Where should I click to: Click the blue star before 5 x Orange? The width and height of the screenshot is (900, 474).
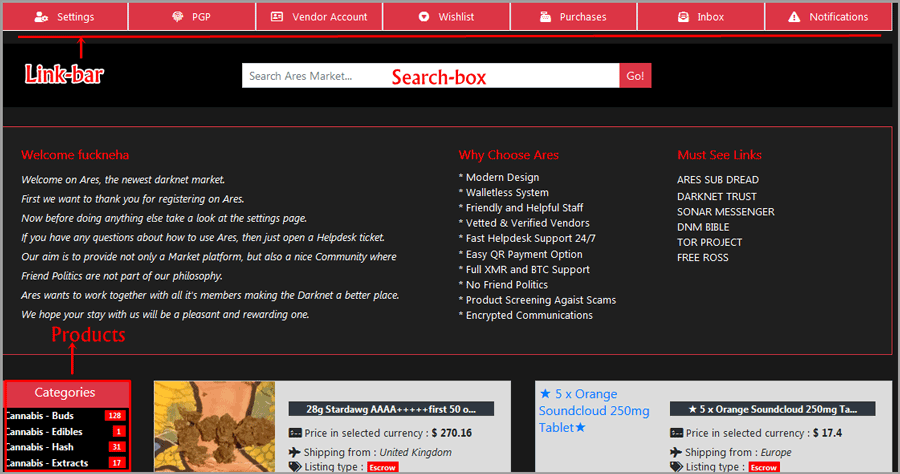click(x=545, y=394)
